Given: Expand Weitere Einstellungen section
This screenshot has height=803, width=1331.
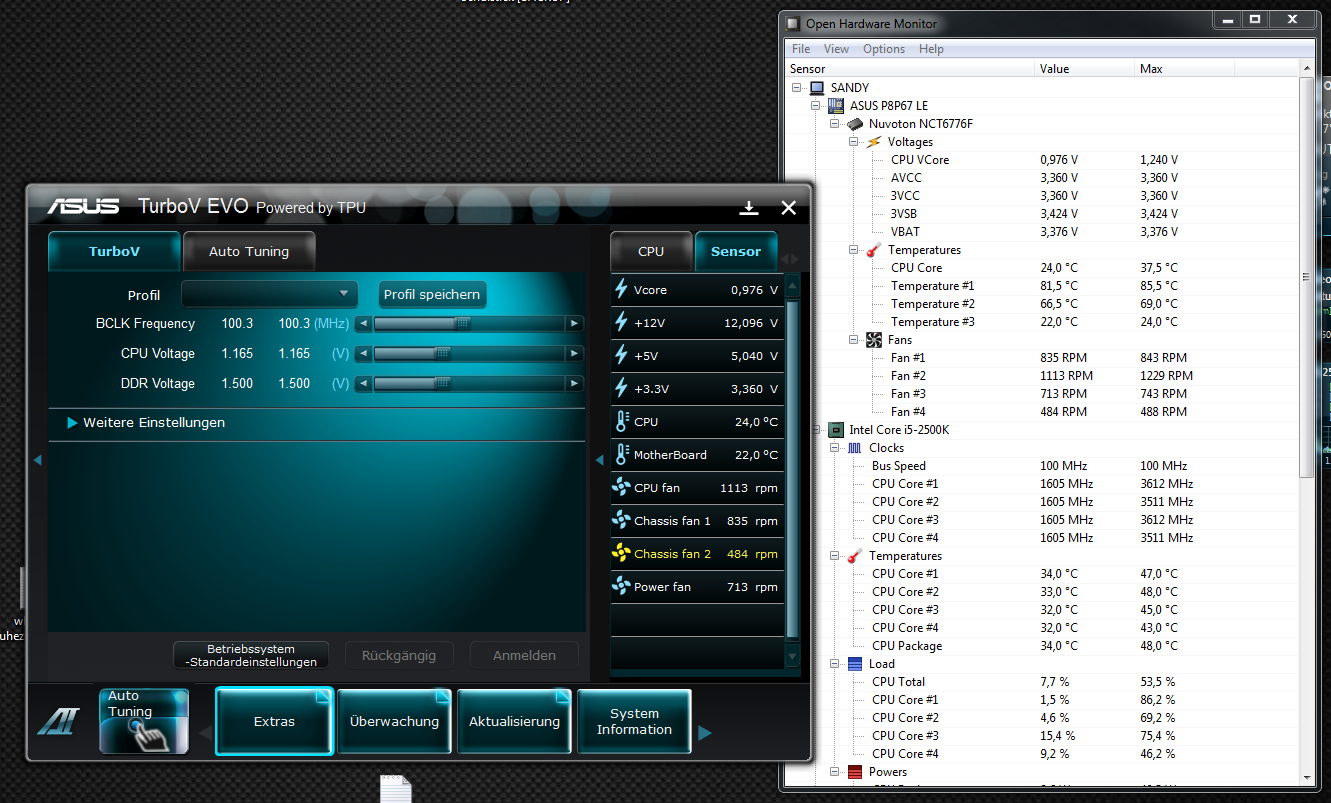Looking at the screenshot, I should pyautogui.click(x=146, y=423).
